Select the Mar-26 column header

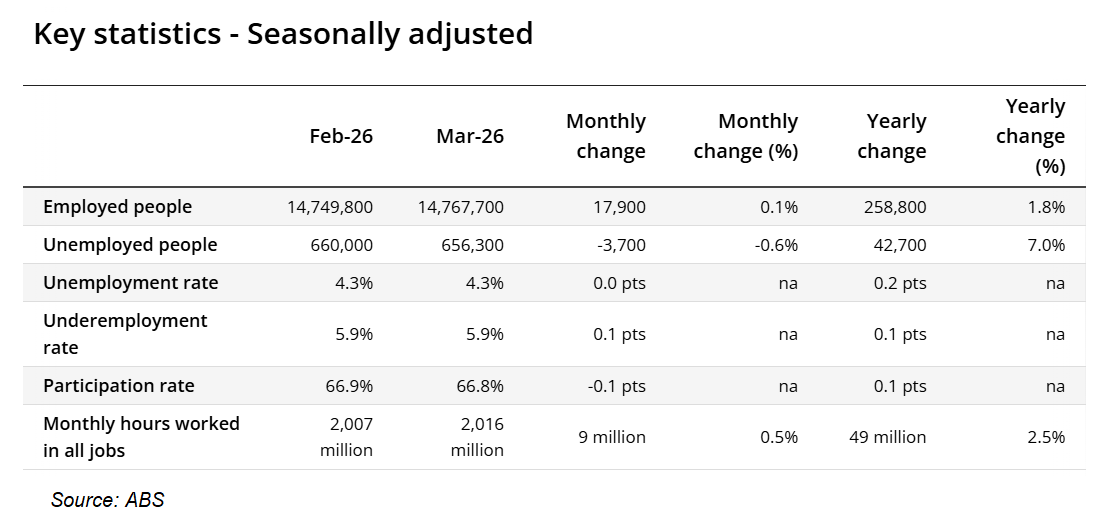click(x=470, y=136)
